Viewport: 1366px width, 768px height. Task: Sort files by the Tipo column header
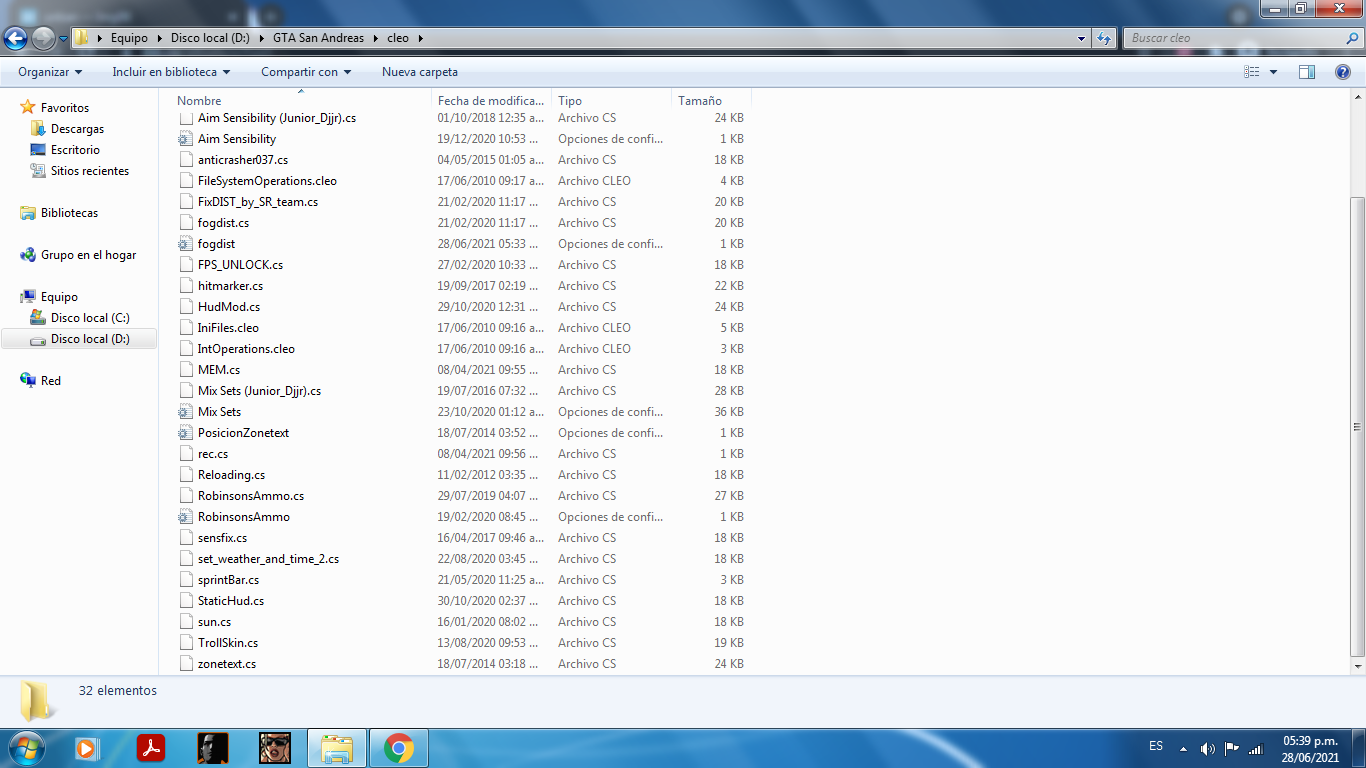(x=612, y=101)
